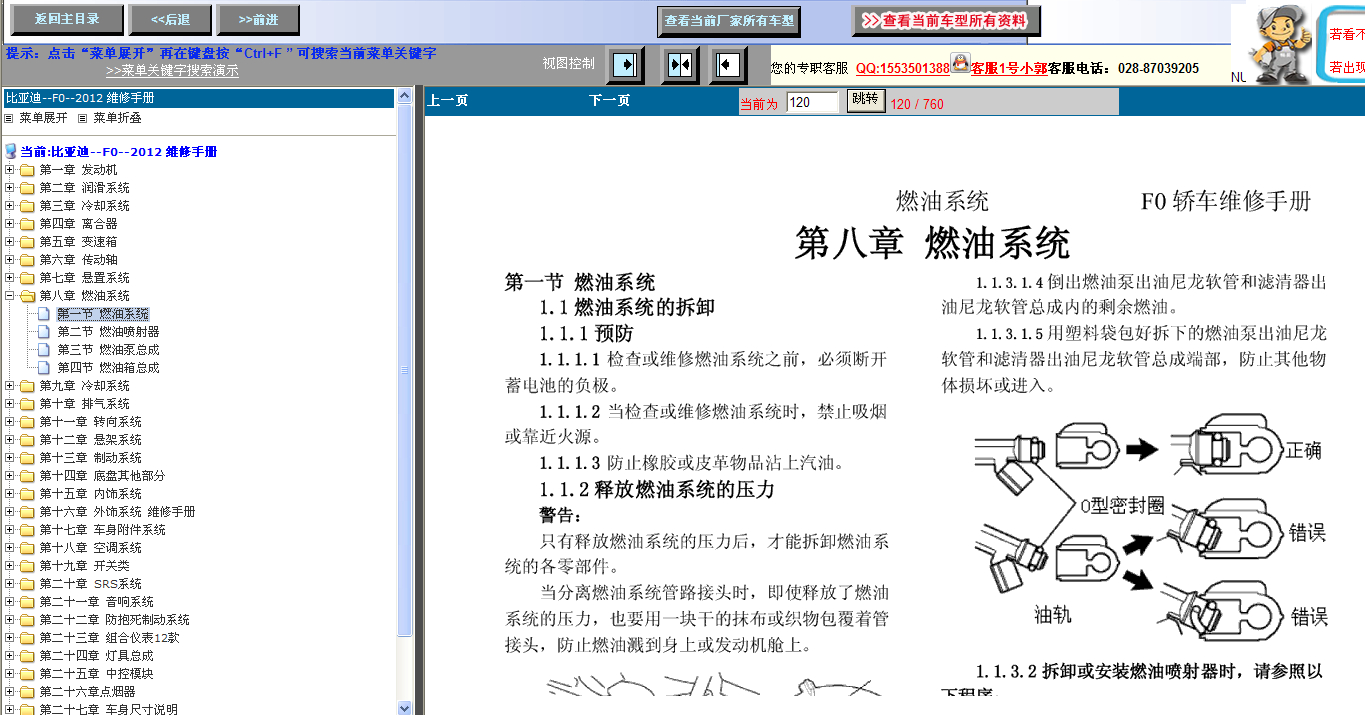Click the page number field showing 120
Viewport: 1365px width, 715px height.
pyautogui.click(x=812, y=102)
